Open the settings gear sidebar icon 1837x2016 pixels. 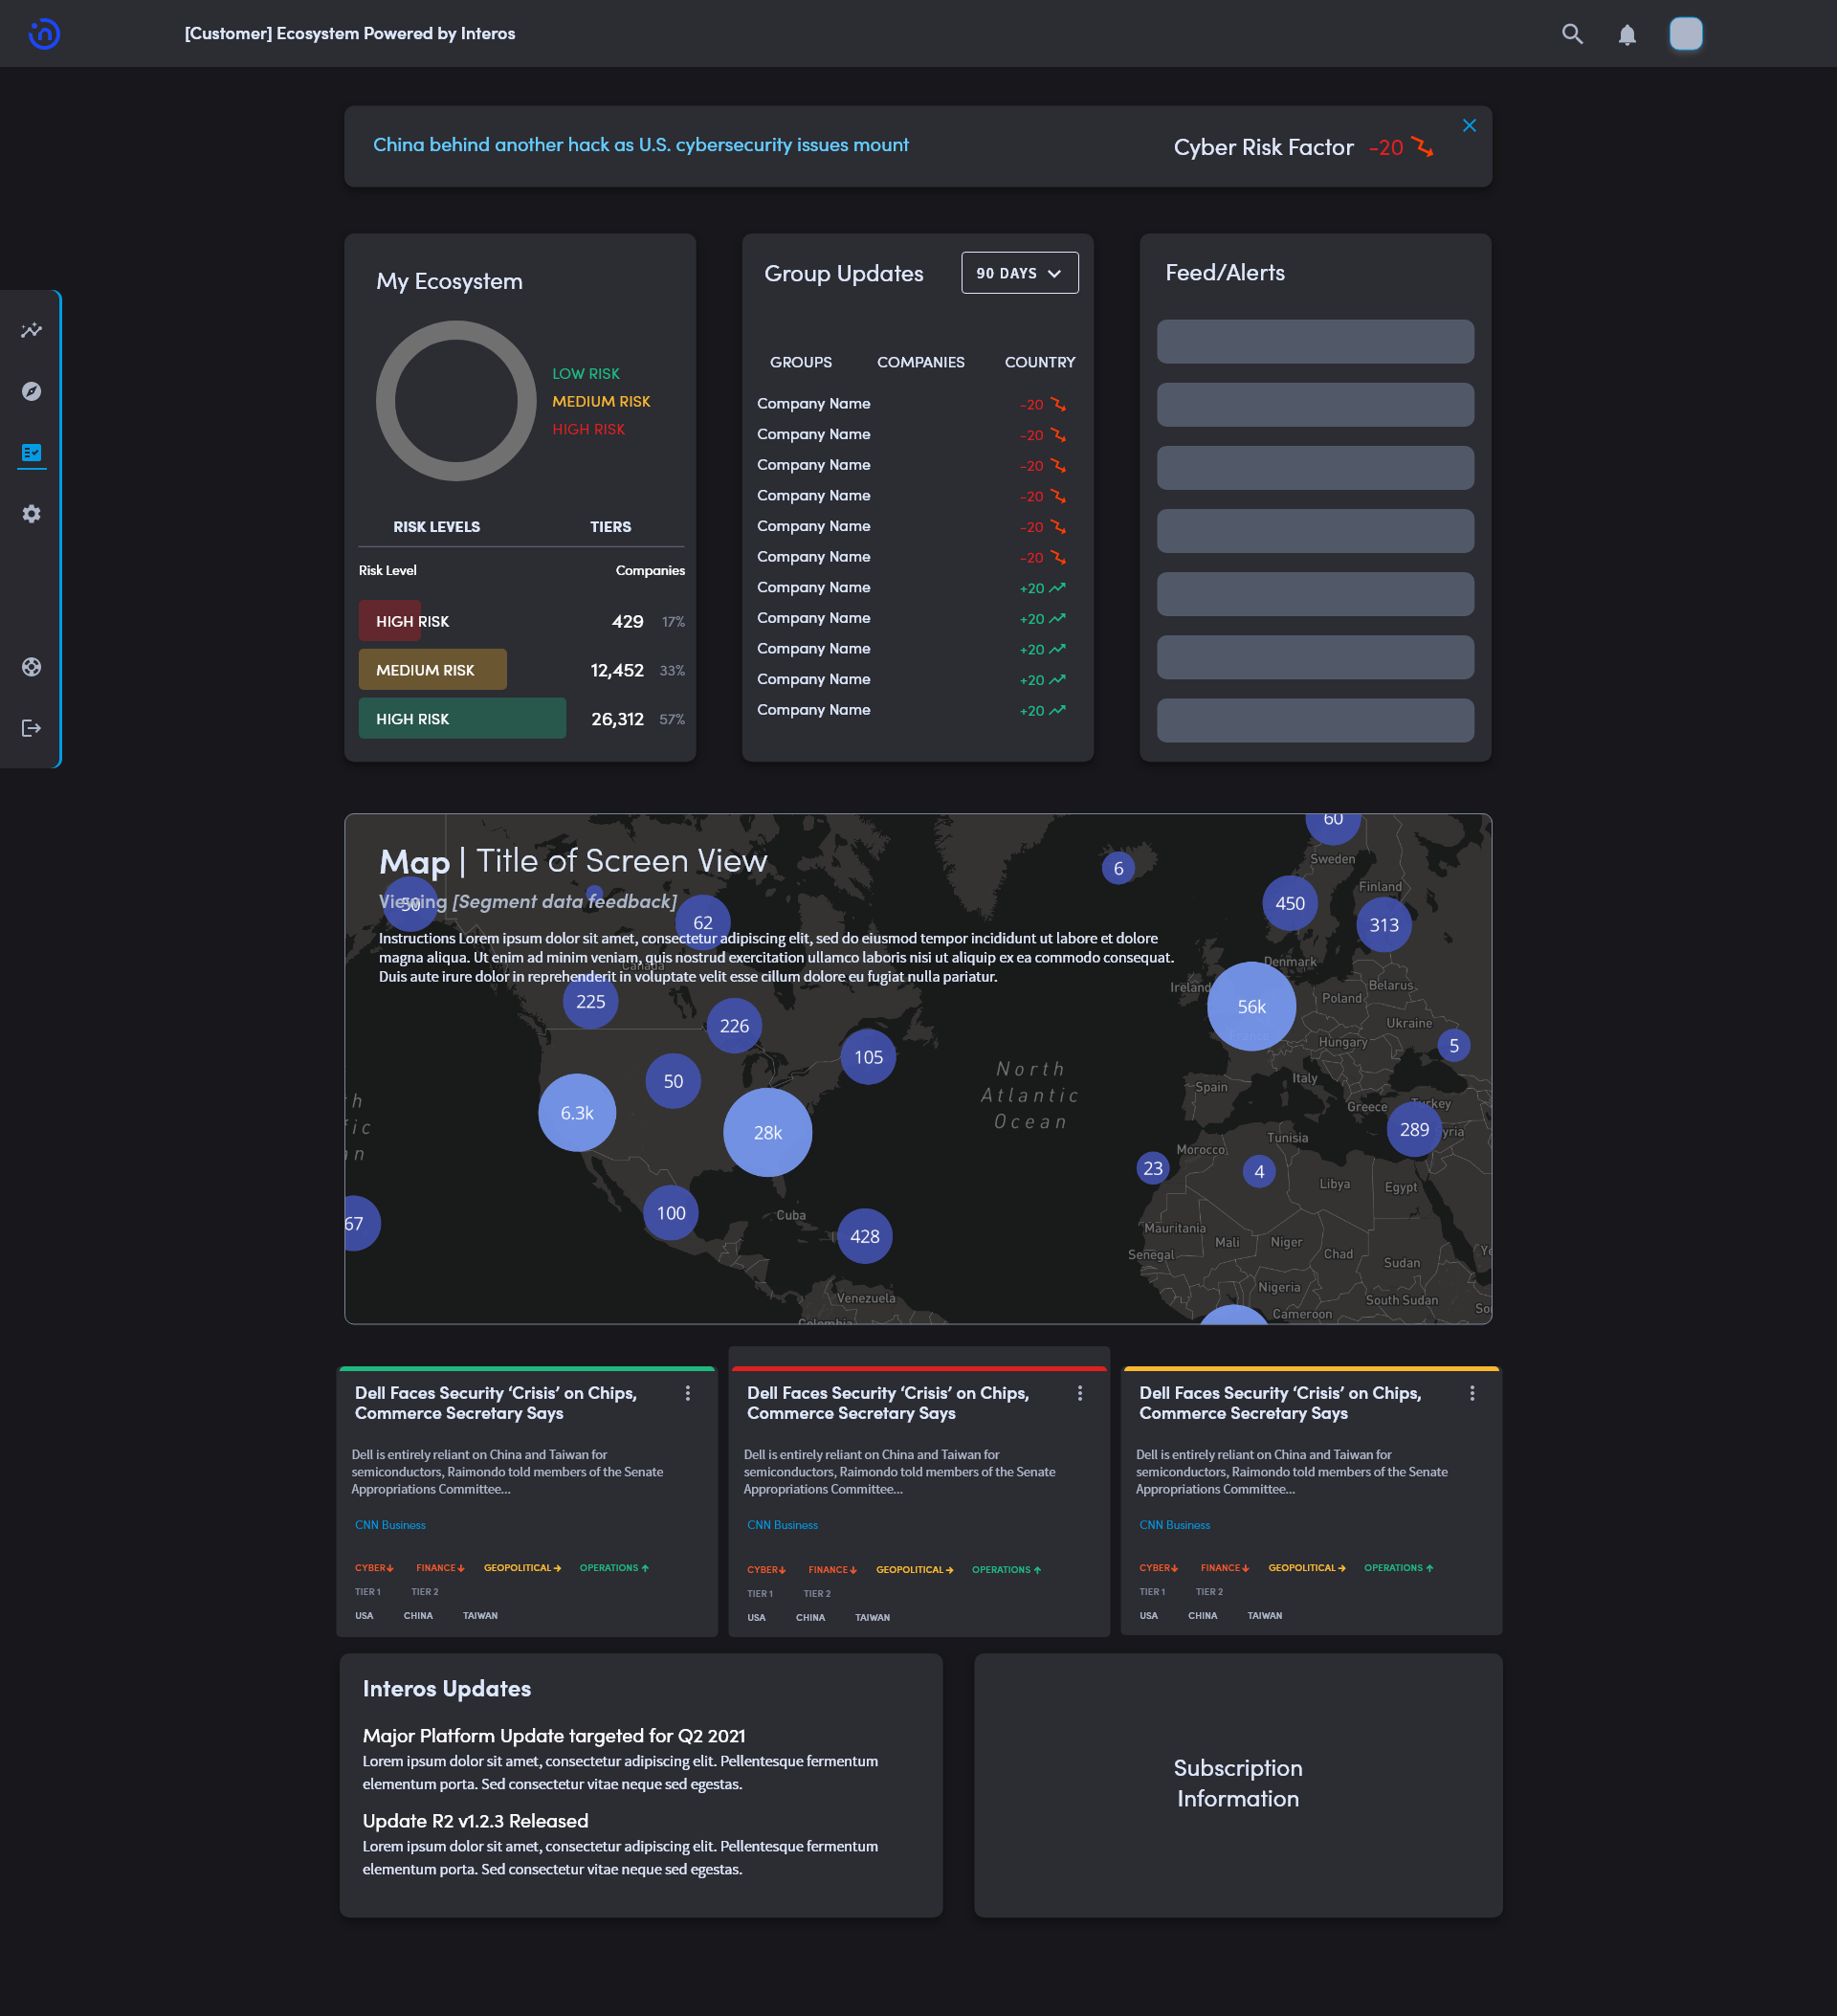coord(32,514)
